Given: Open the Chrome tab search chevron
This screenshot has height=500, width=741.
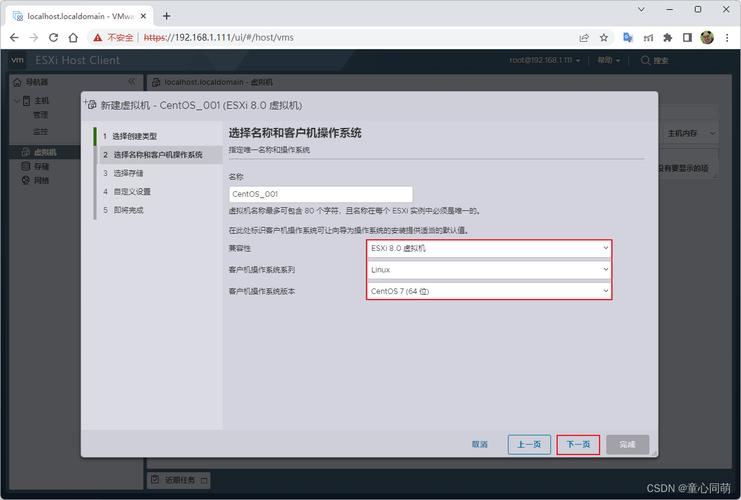Looking at the screenshot, I should [x=641, y=9].
